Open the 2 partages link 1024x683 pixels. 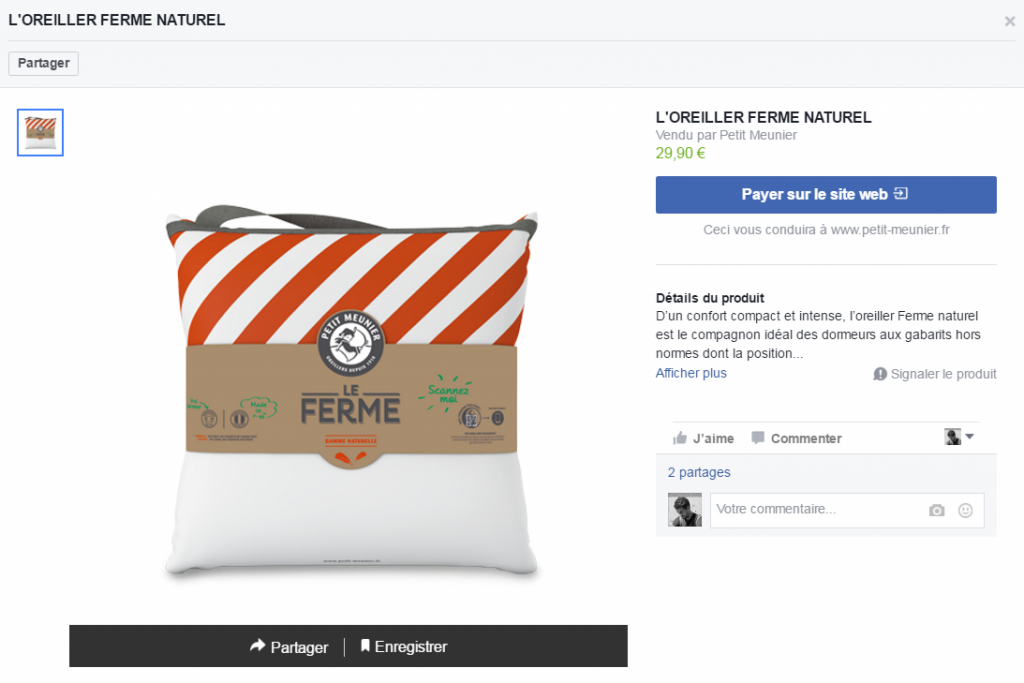coord(699,472)
